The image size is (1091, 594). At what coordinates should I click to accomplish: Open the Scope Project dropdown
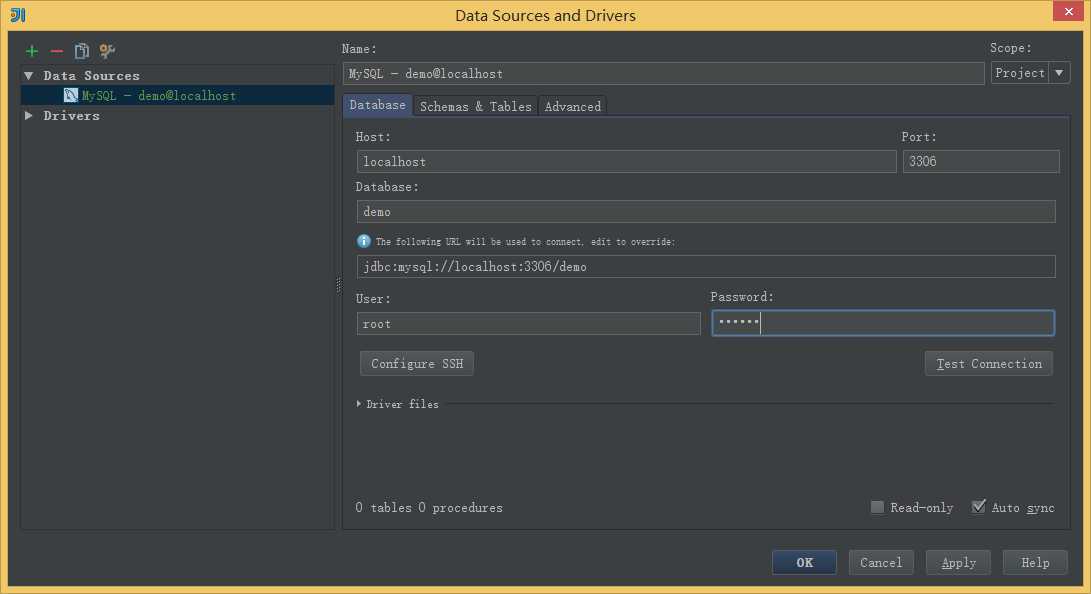coord(1030,72)
